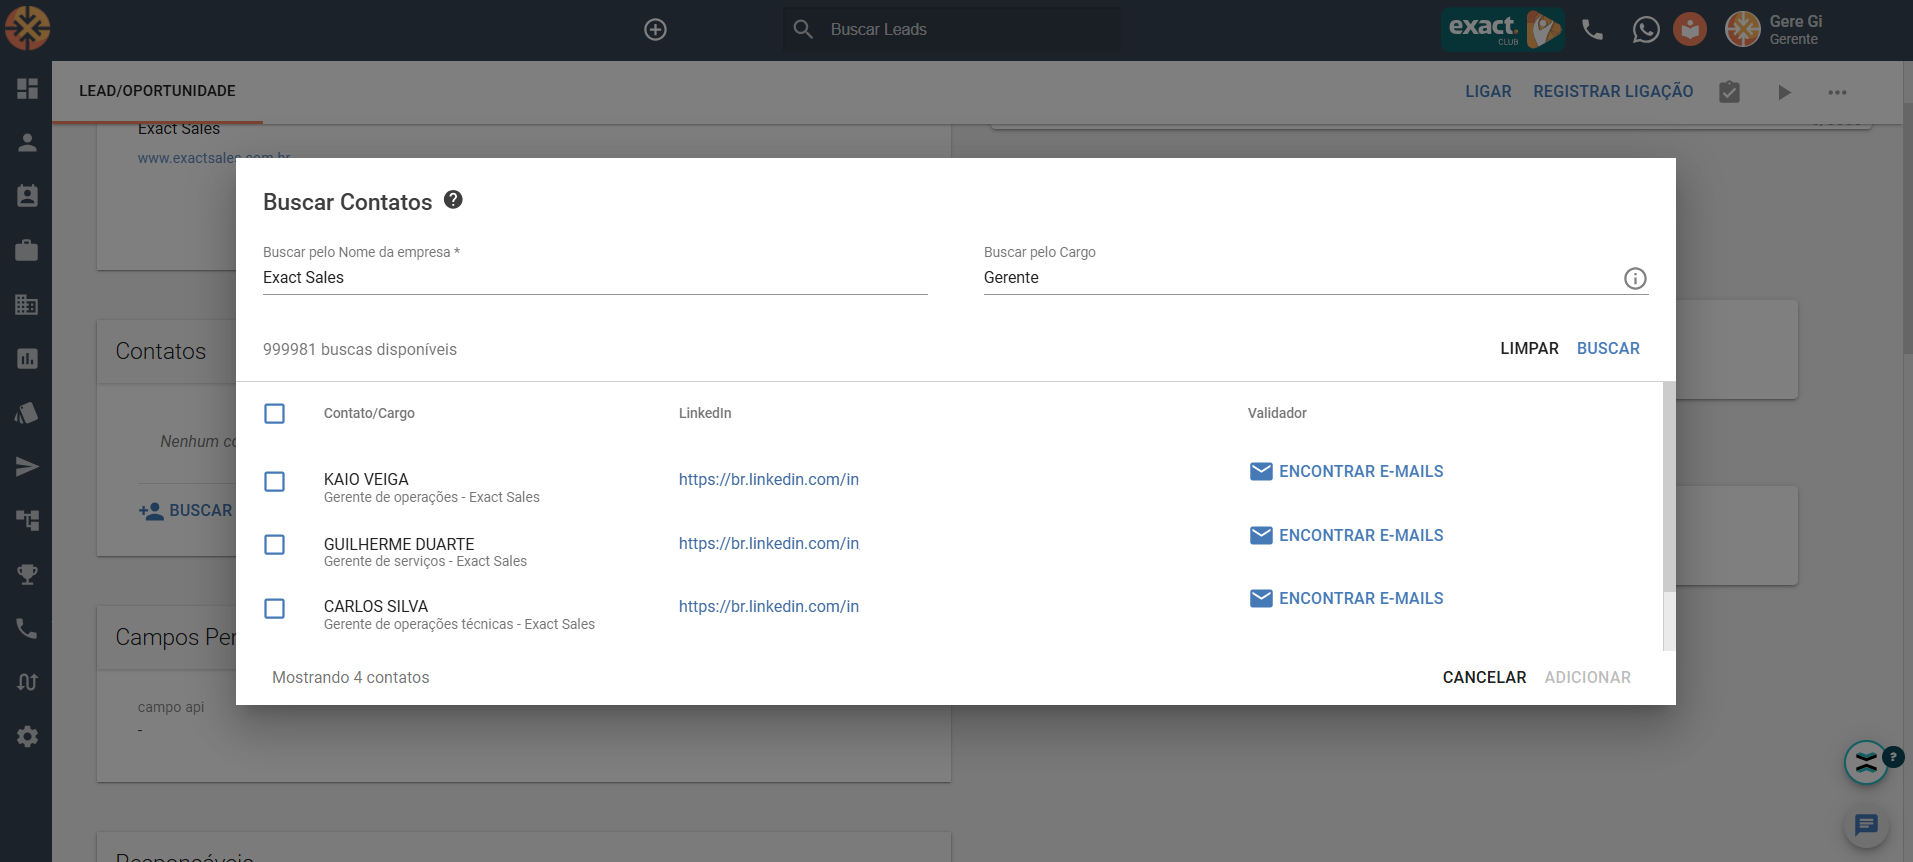This screenshot has width=1913, height=862.
Task: Check the KAIO VEIGA contact checkbox
Action: (274, 481)
